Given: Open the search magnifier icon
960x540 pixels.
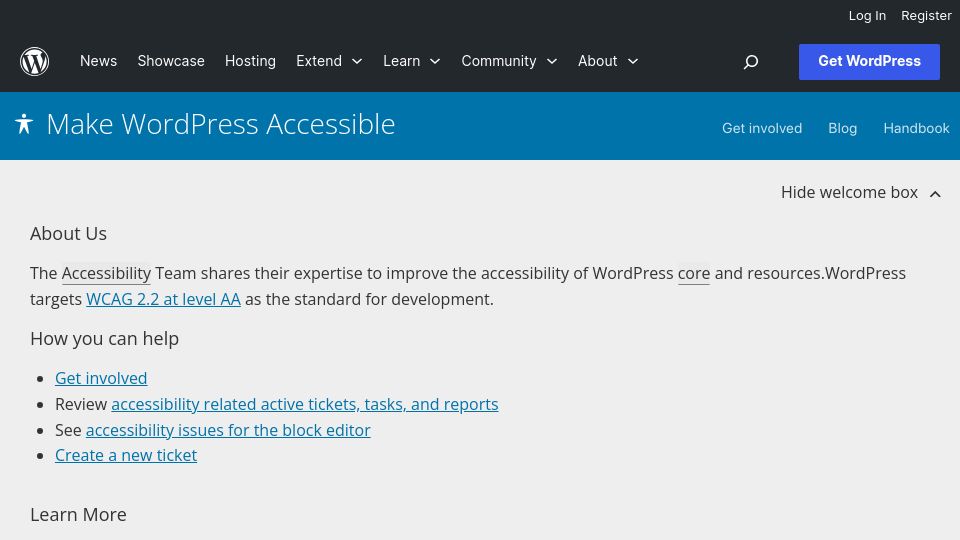Looking at the screenshot, I should pos(751,62).
